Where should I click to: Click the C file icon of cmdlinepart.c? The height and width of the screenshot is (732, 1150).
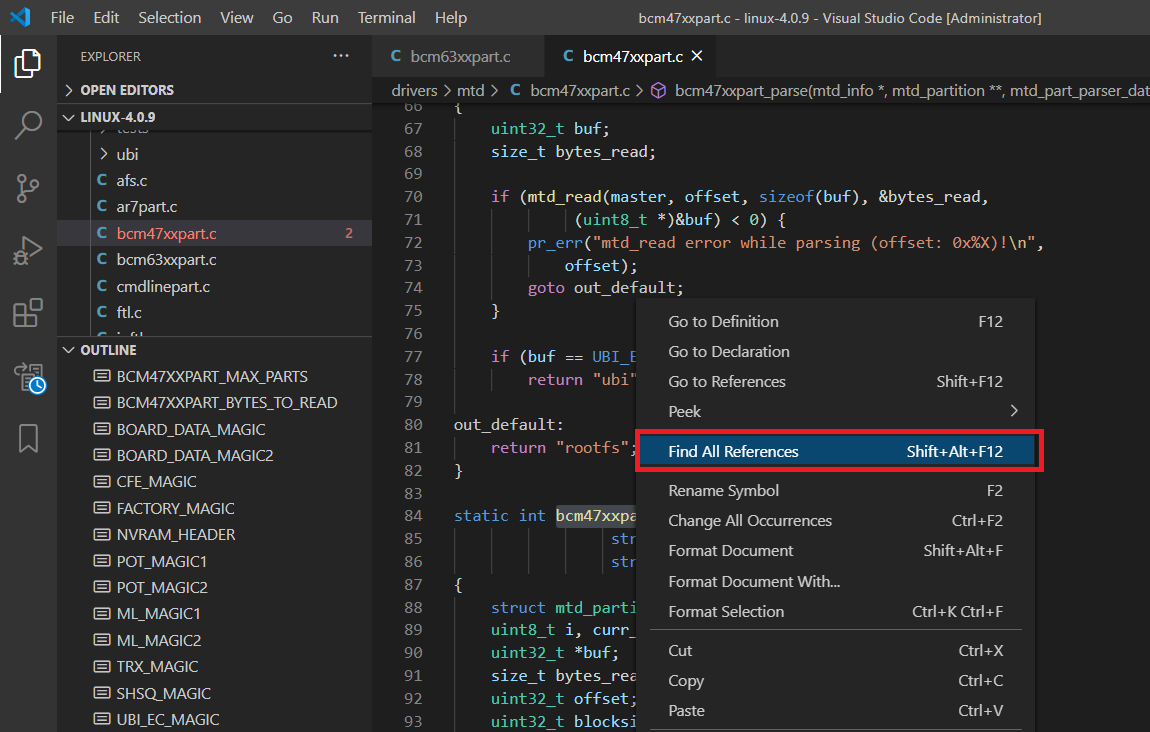[102, 286]
